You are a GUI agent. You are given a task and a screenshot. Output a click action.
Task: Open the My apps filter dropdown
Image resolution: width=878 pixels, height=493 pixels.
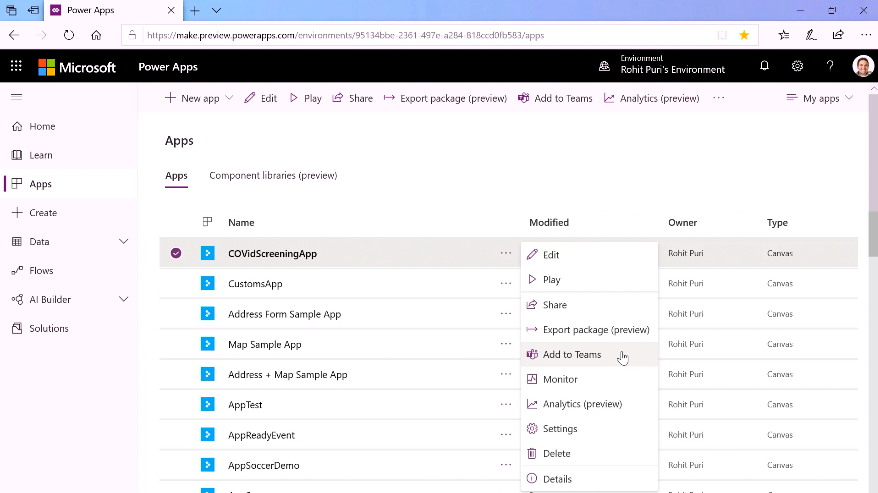pos(820,98)
